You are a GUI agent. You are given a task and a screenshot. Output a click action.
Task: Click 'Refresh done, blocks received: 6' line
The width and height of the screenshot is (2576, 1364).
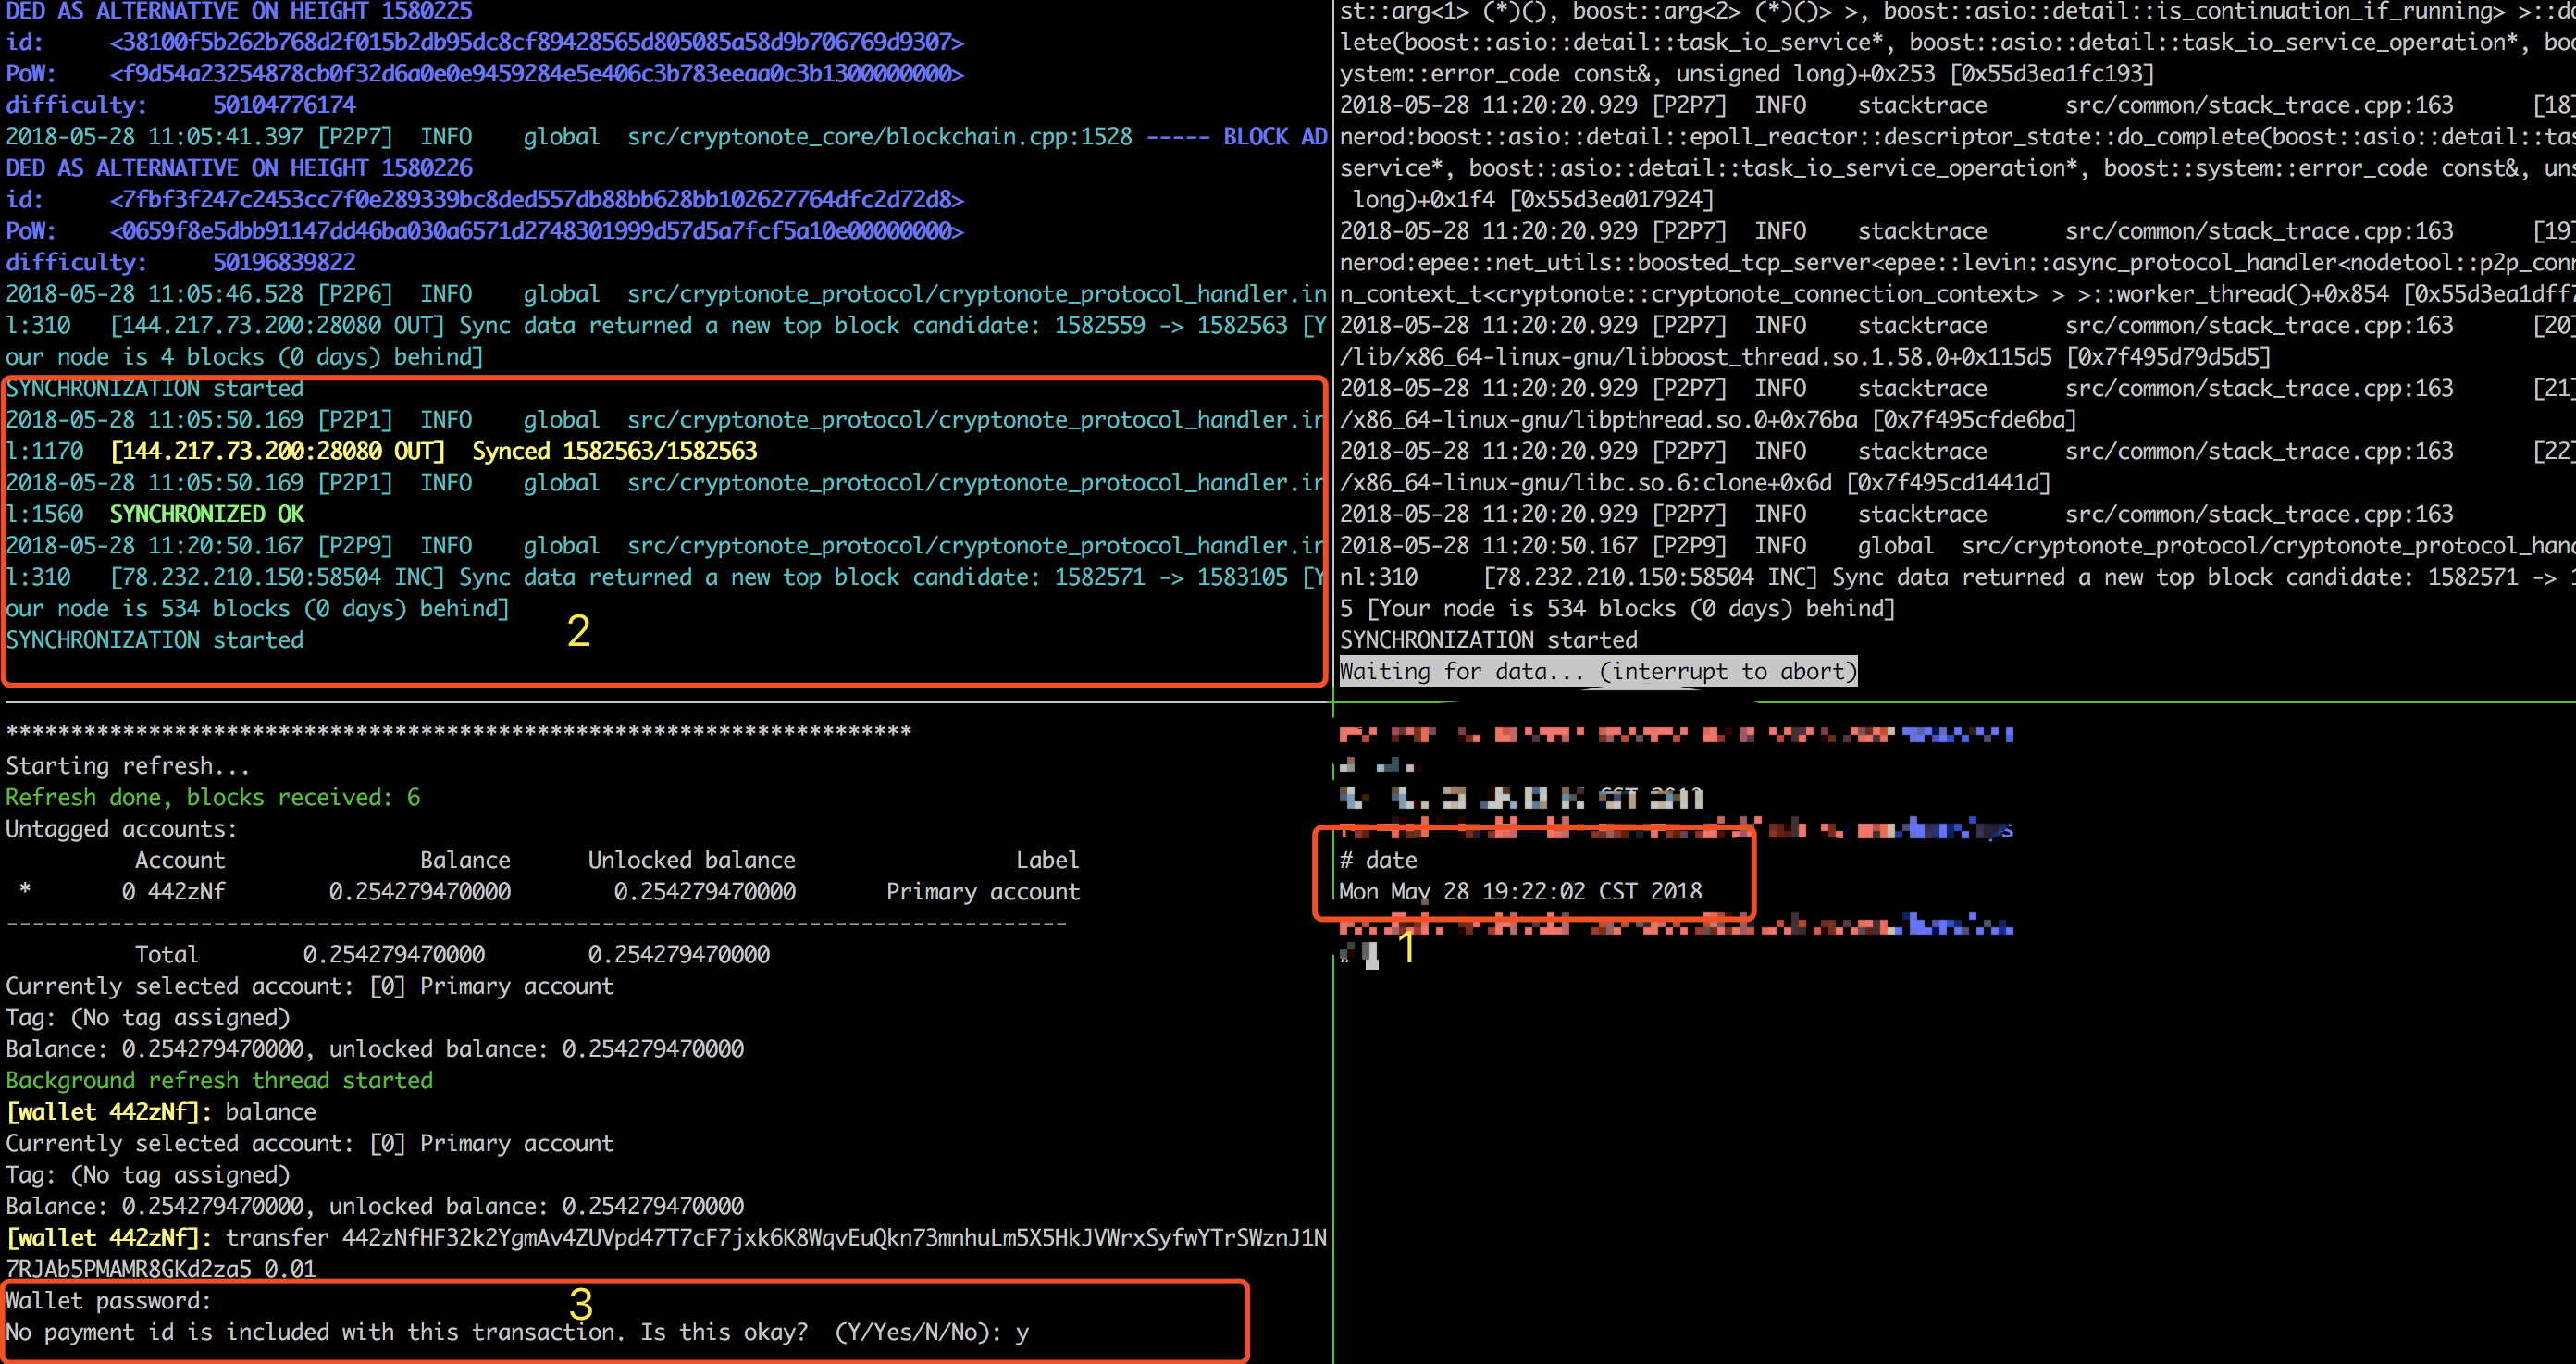(213, 797)
